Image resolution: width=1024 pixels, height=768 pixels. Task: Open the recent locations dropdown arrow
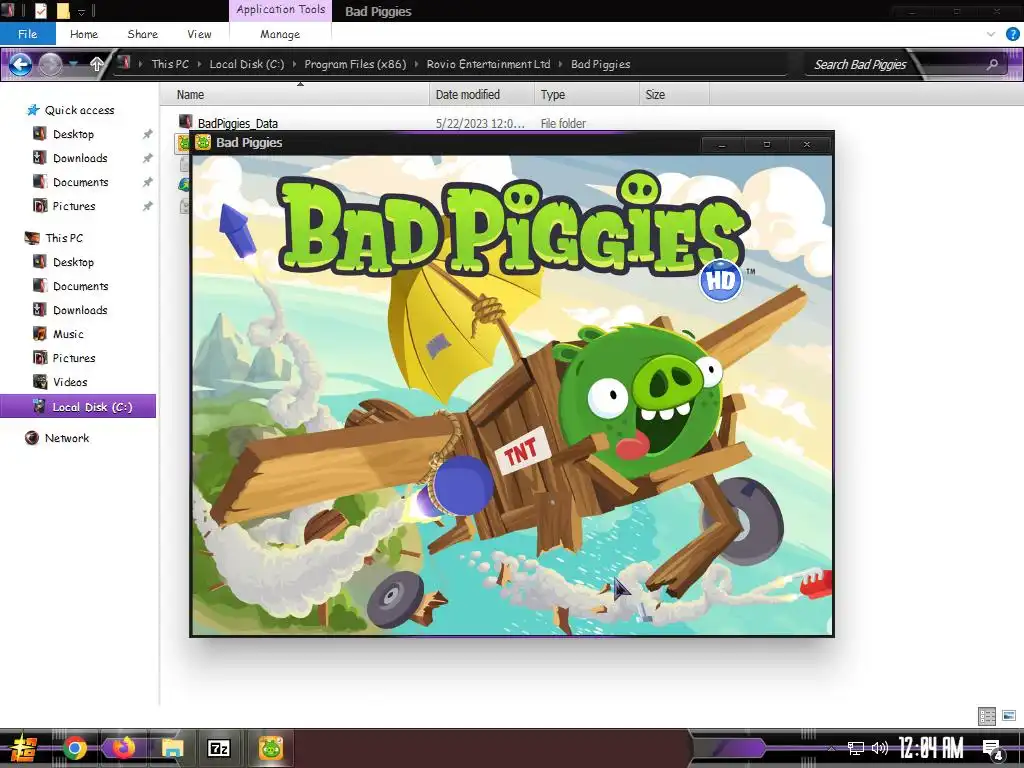(x=74, y=64)
